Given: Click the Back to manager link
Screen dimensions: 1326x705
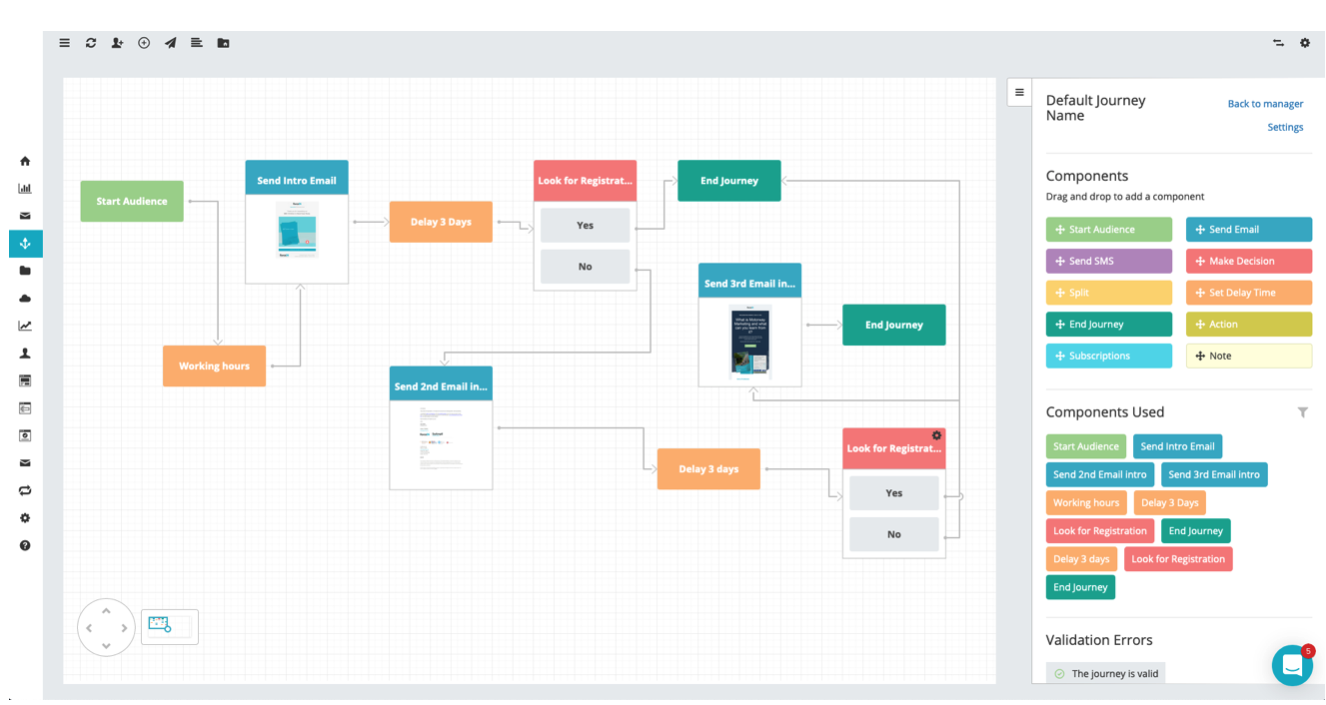Looking at the screenshot, I should [1265, 104].
